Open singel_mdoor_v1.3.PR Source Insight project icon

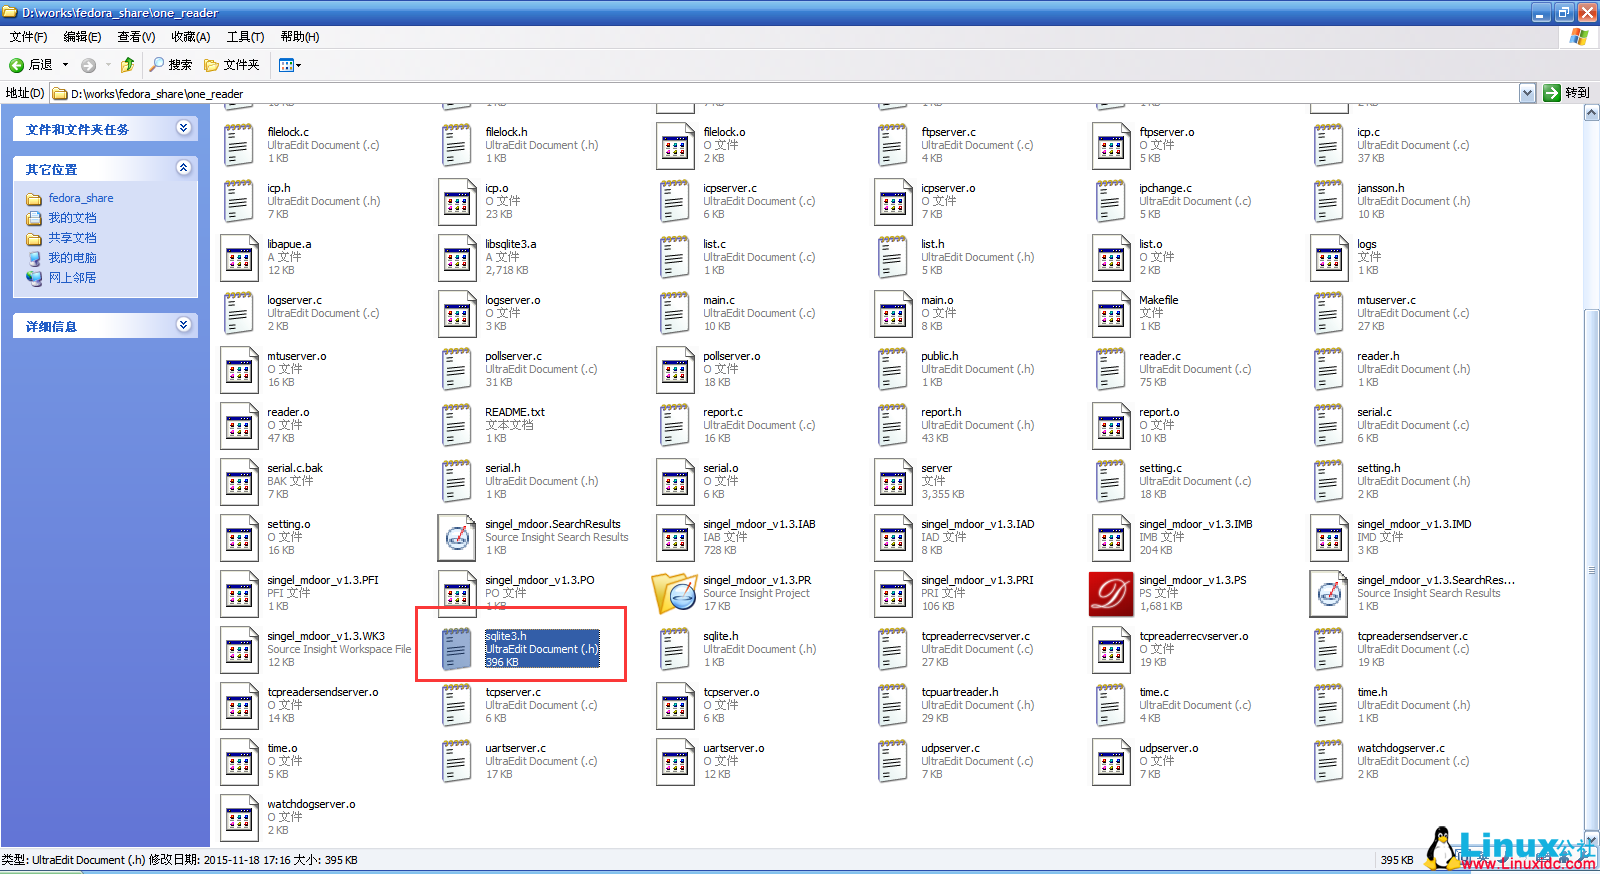tap(674, 594)
